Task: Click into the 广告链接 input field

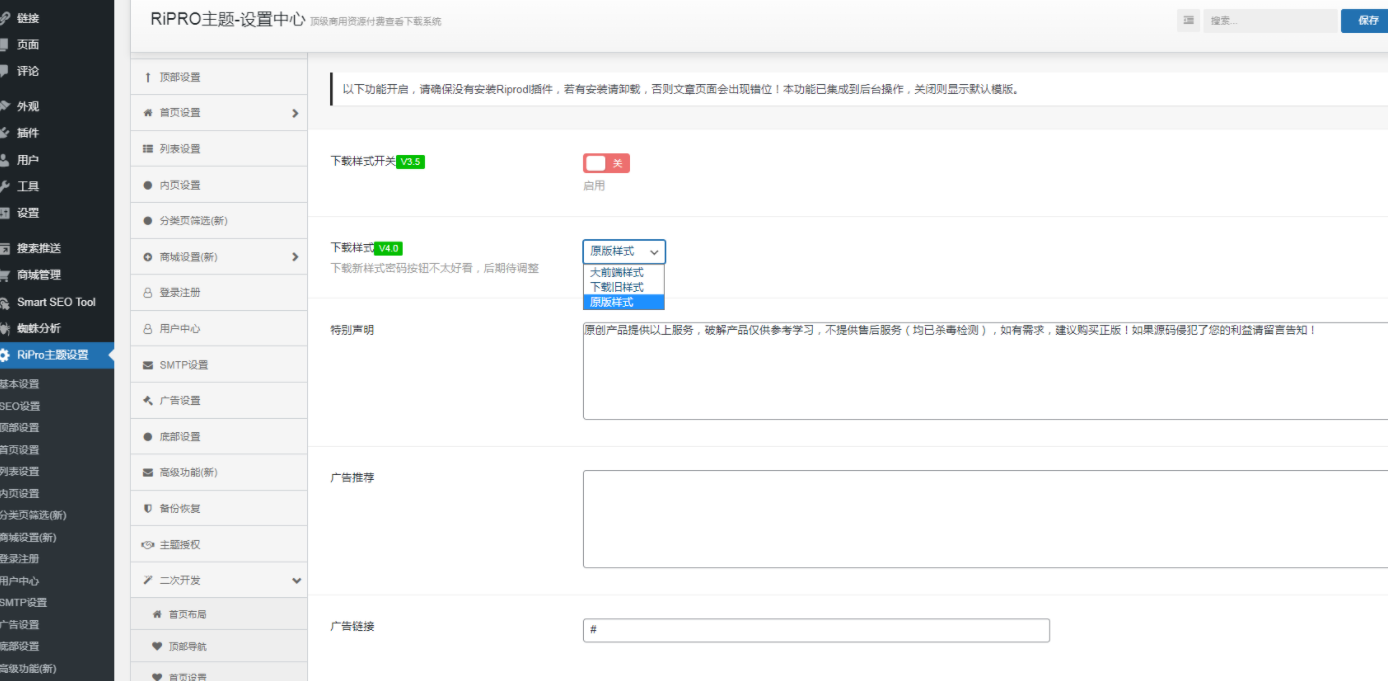Action: pos(816,630)
